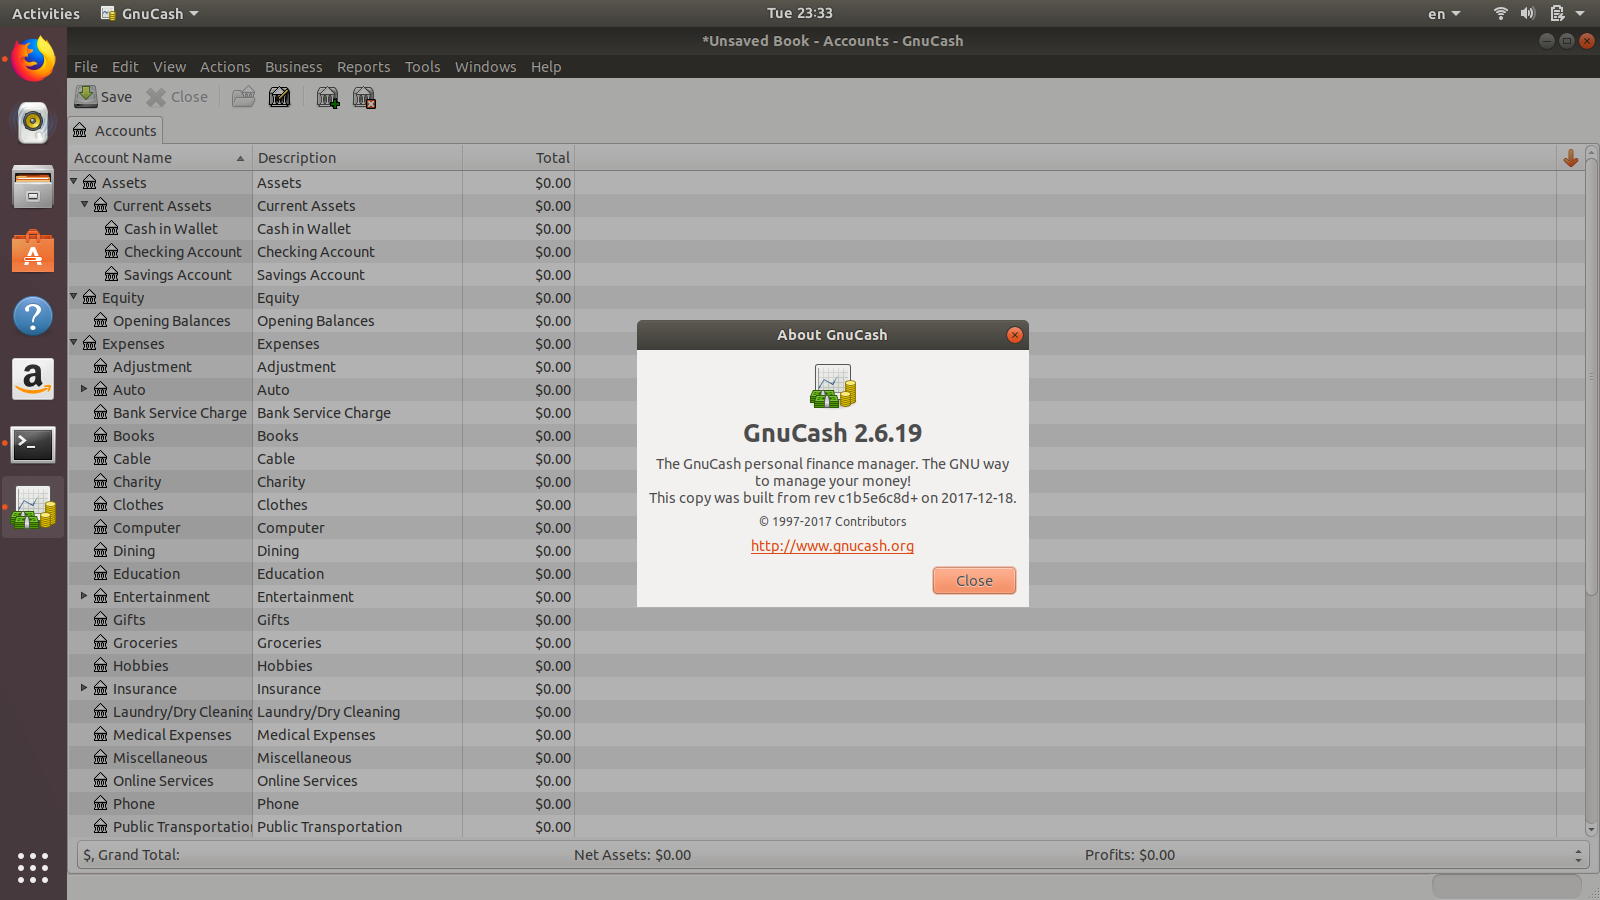Screen dimensions: 1600x900
Task: Open the Help menu
Action: (546, 67)
